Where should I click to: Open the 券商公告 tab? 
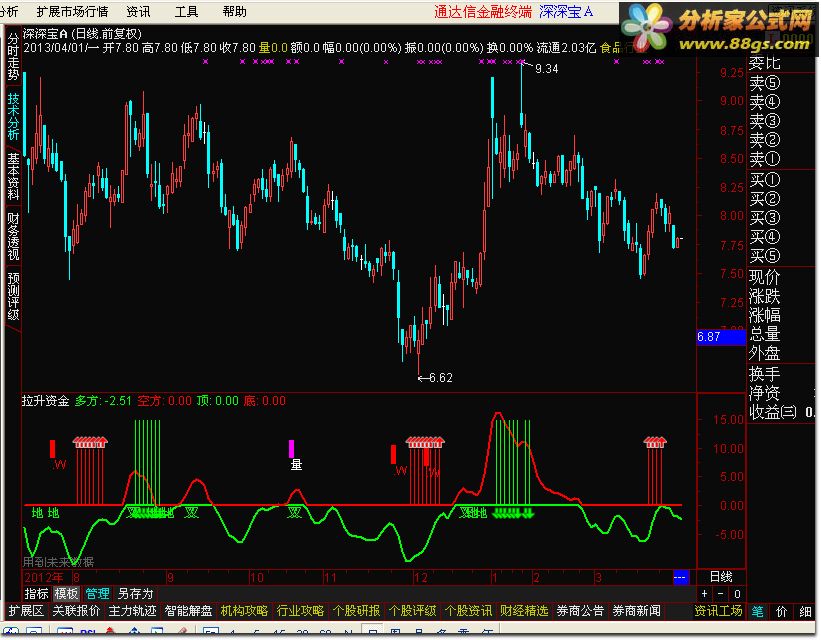pyautogui.click(x=580, y=611)
